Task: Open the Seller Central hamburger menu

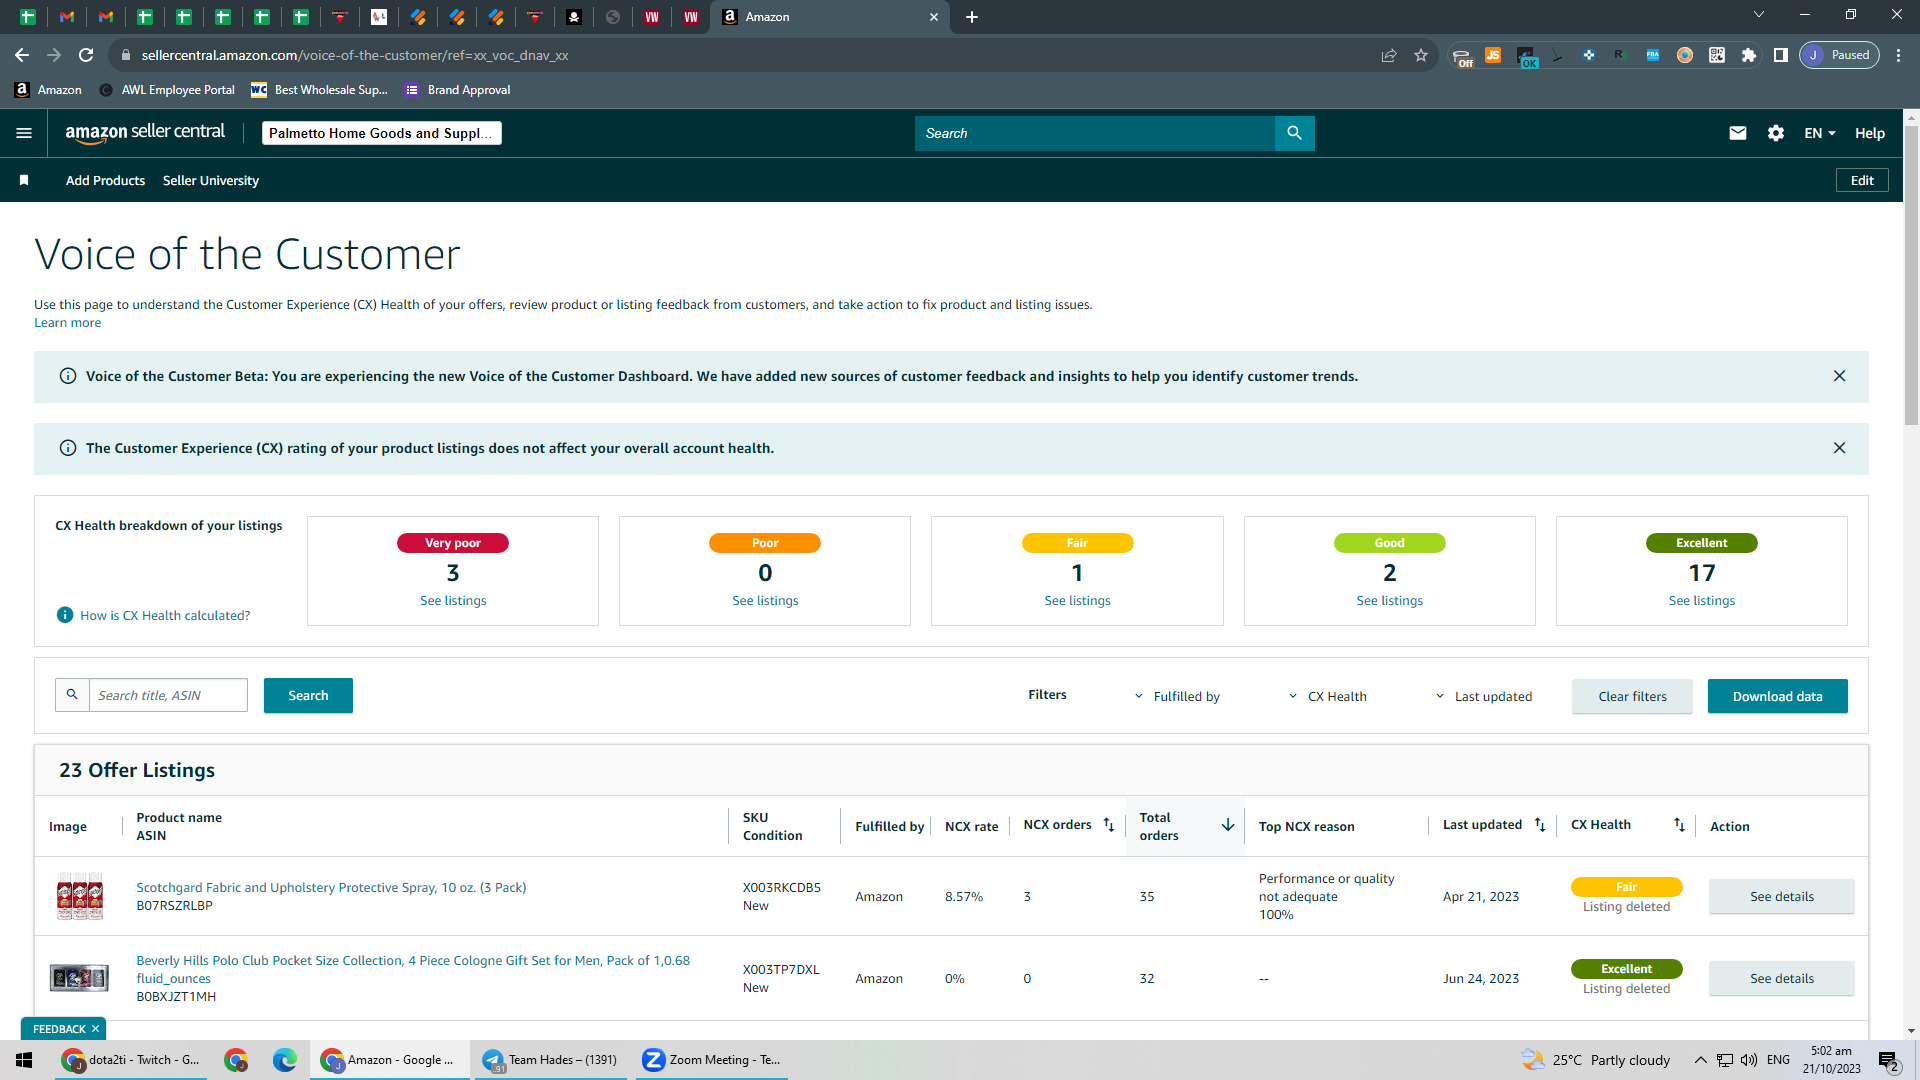Action: [x=24, y=133]
